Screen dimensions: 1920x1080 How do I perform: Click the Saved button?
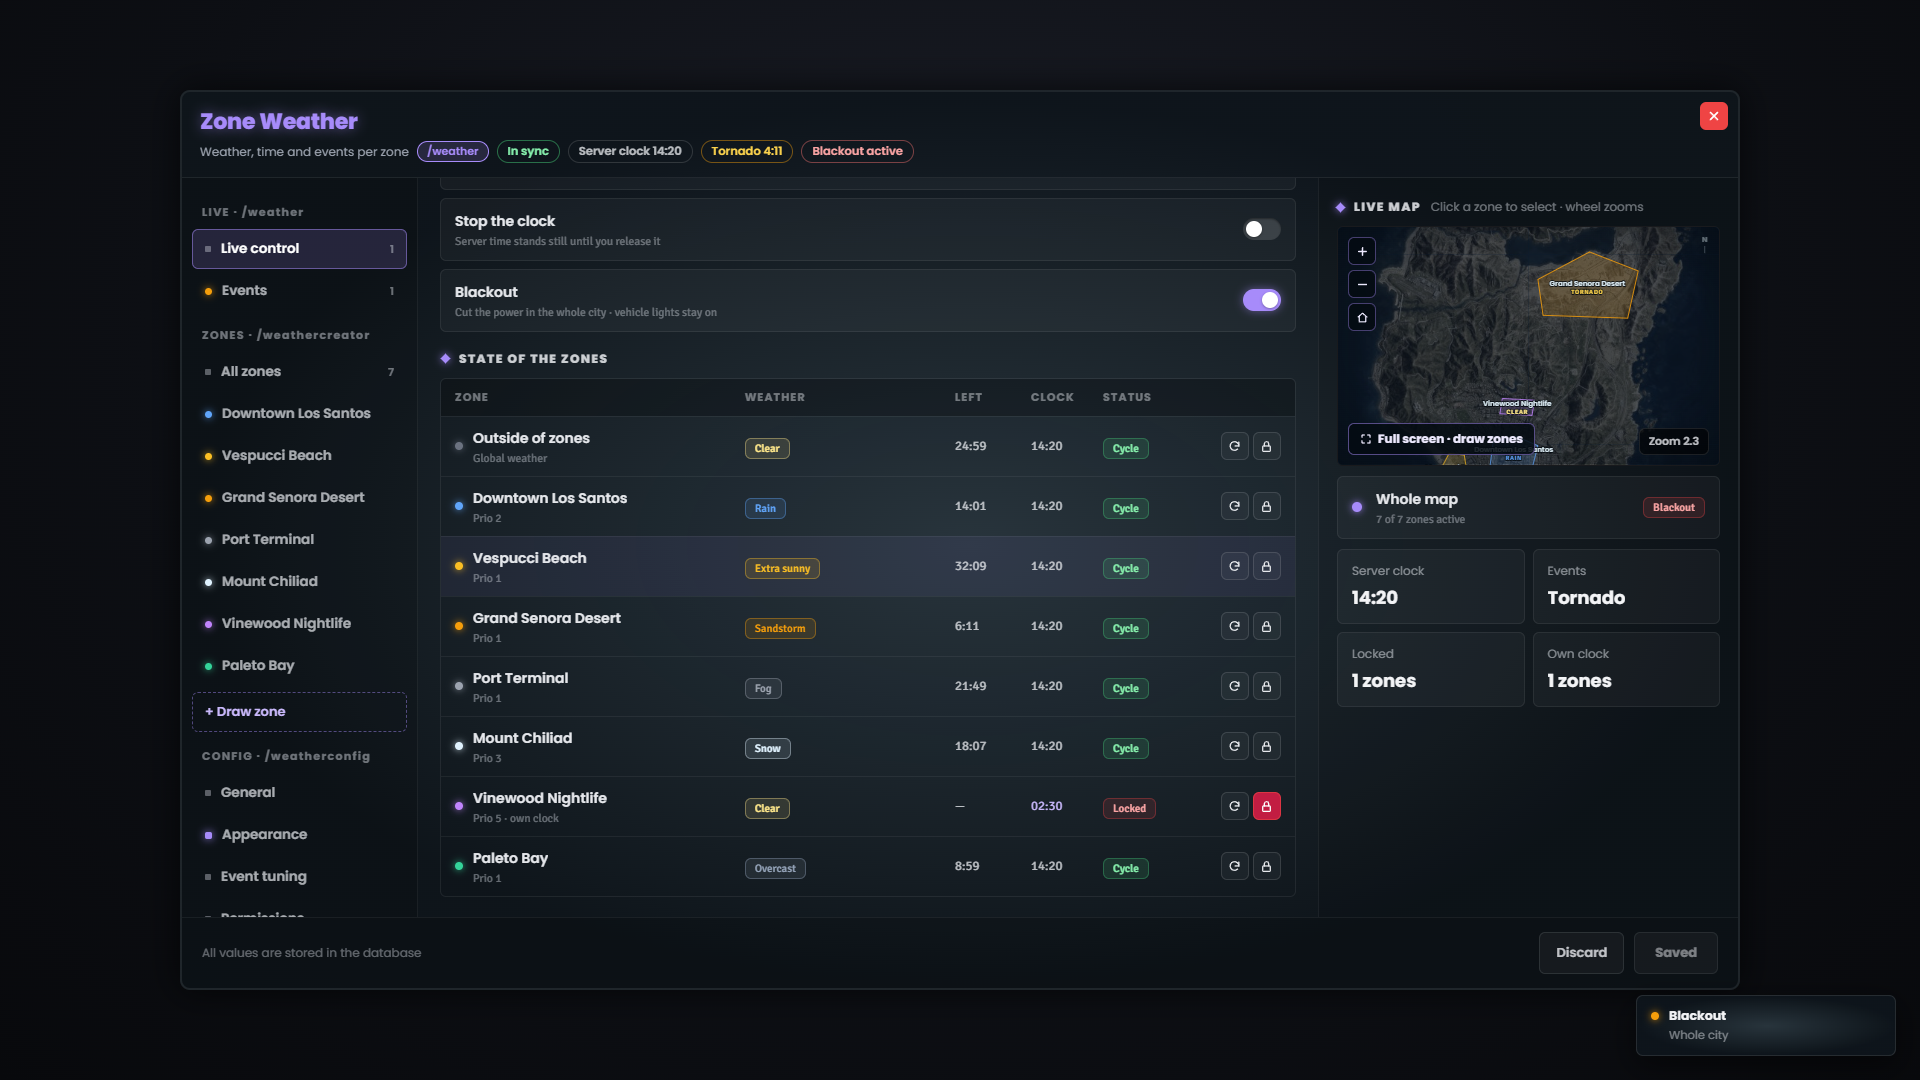[1675, 953]
